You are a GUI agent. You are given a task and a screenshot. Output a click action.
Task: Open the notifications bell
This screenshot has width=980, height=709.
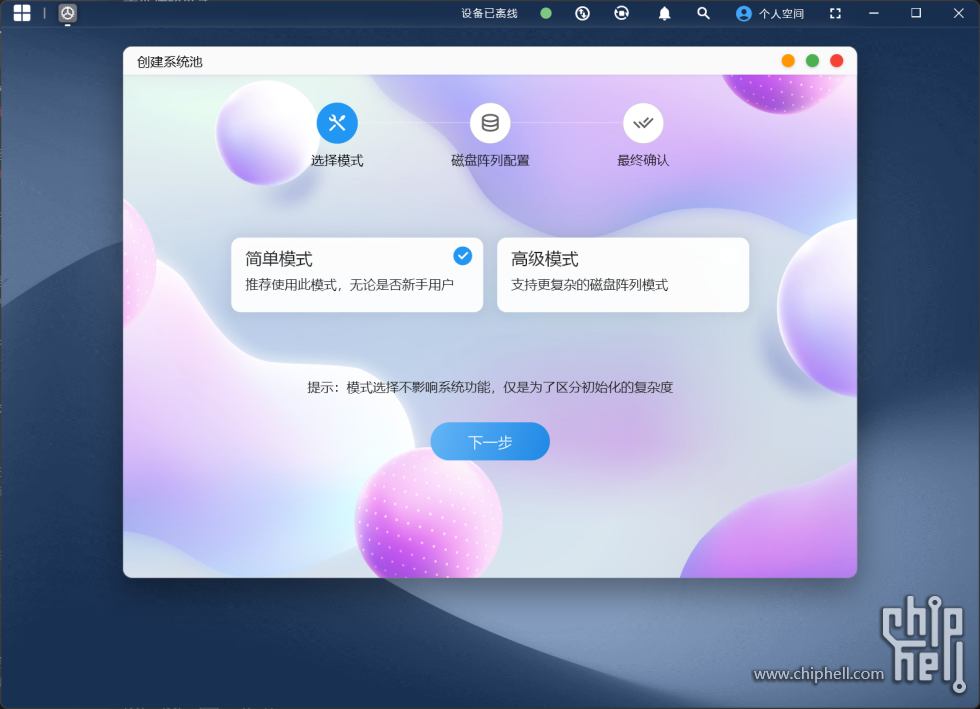(x=664, y=13)
